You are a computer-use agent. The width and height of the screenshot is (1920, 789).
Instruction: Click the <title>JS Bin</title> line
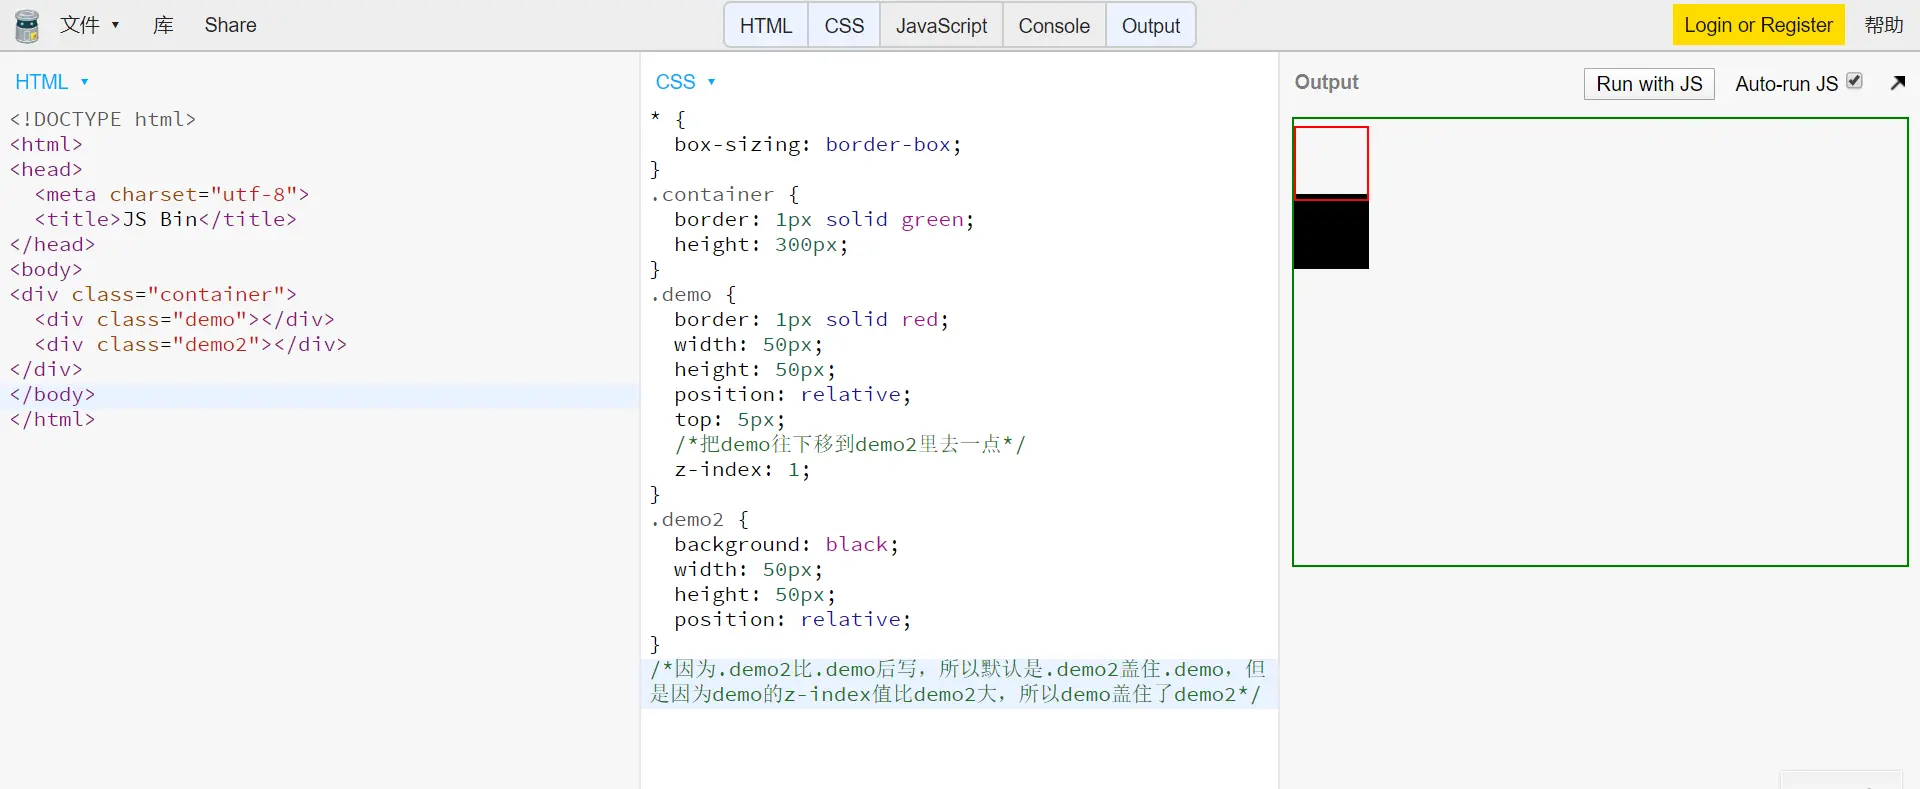point(166,219)
